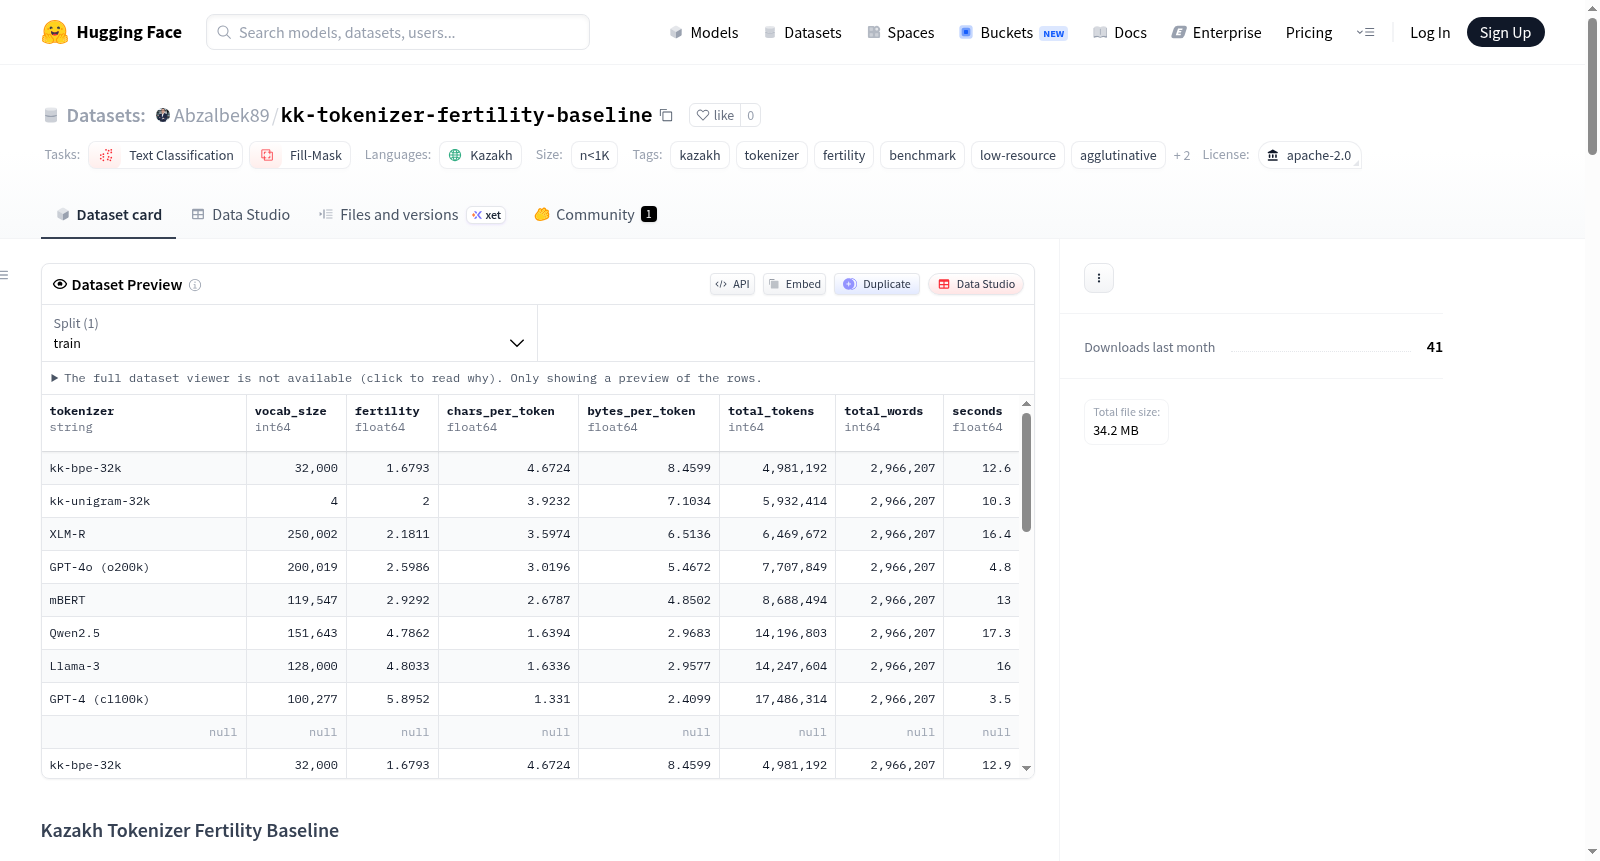Expand the Split train dropdown
This screenshot has width=1600, height=861.
[x=289, y=333]
